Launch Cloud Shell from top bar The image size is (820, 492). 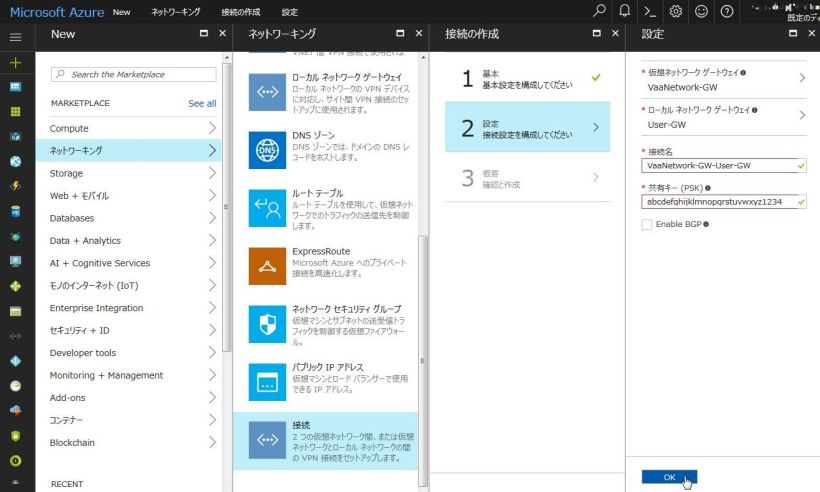click(650, 11)
